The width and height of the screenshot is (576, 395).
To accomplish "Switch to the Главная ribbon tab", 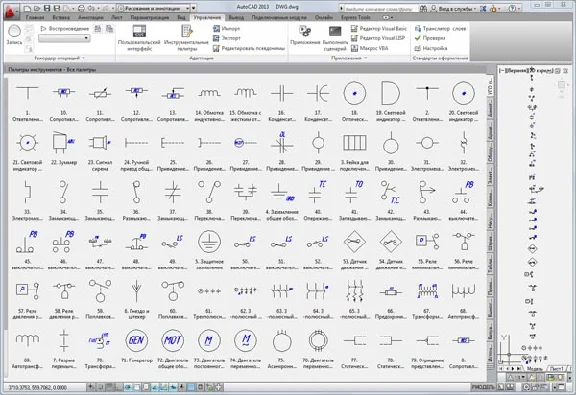I will pyautogui.click(x=35, y=17).
